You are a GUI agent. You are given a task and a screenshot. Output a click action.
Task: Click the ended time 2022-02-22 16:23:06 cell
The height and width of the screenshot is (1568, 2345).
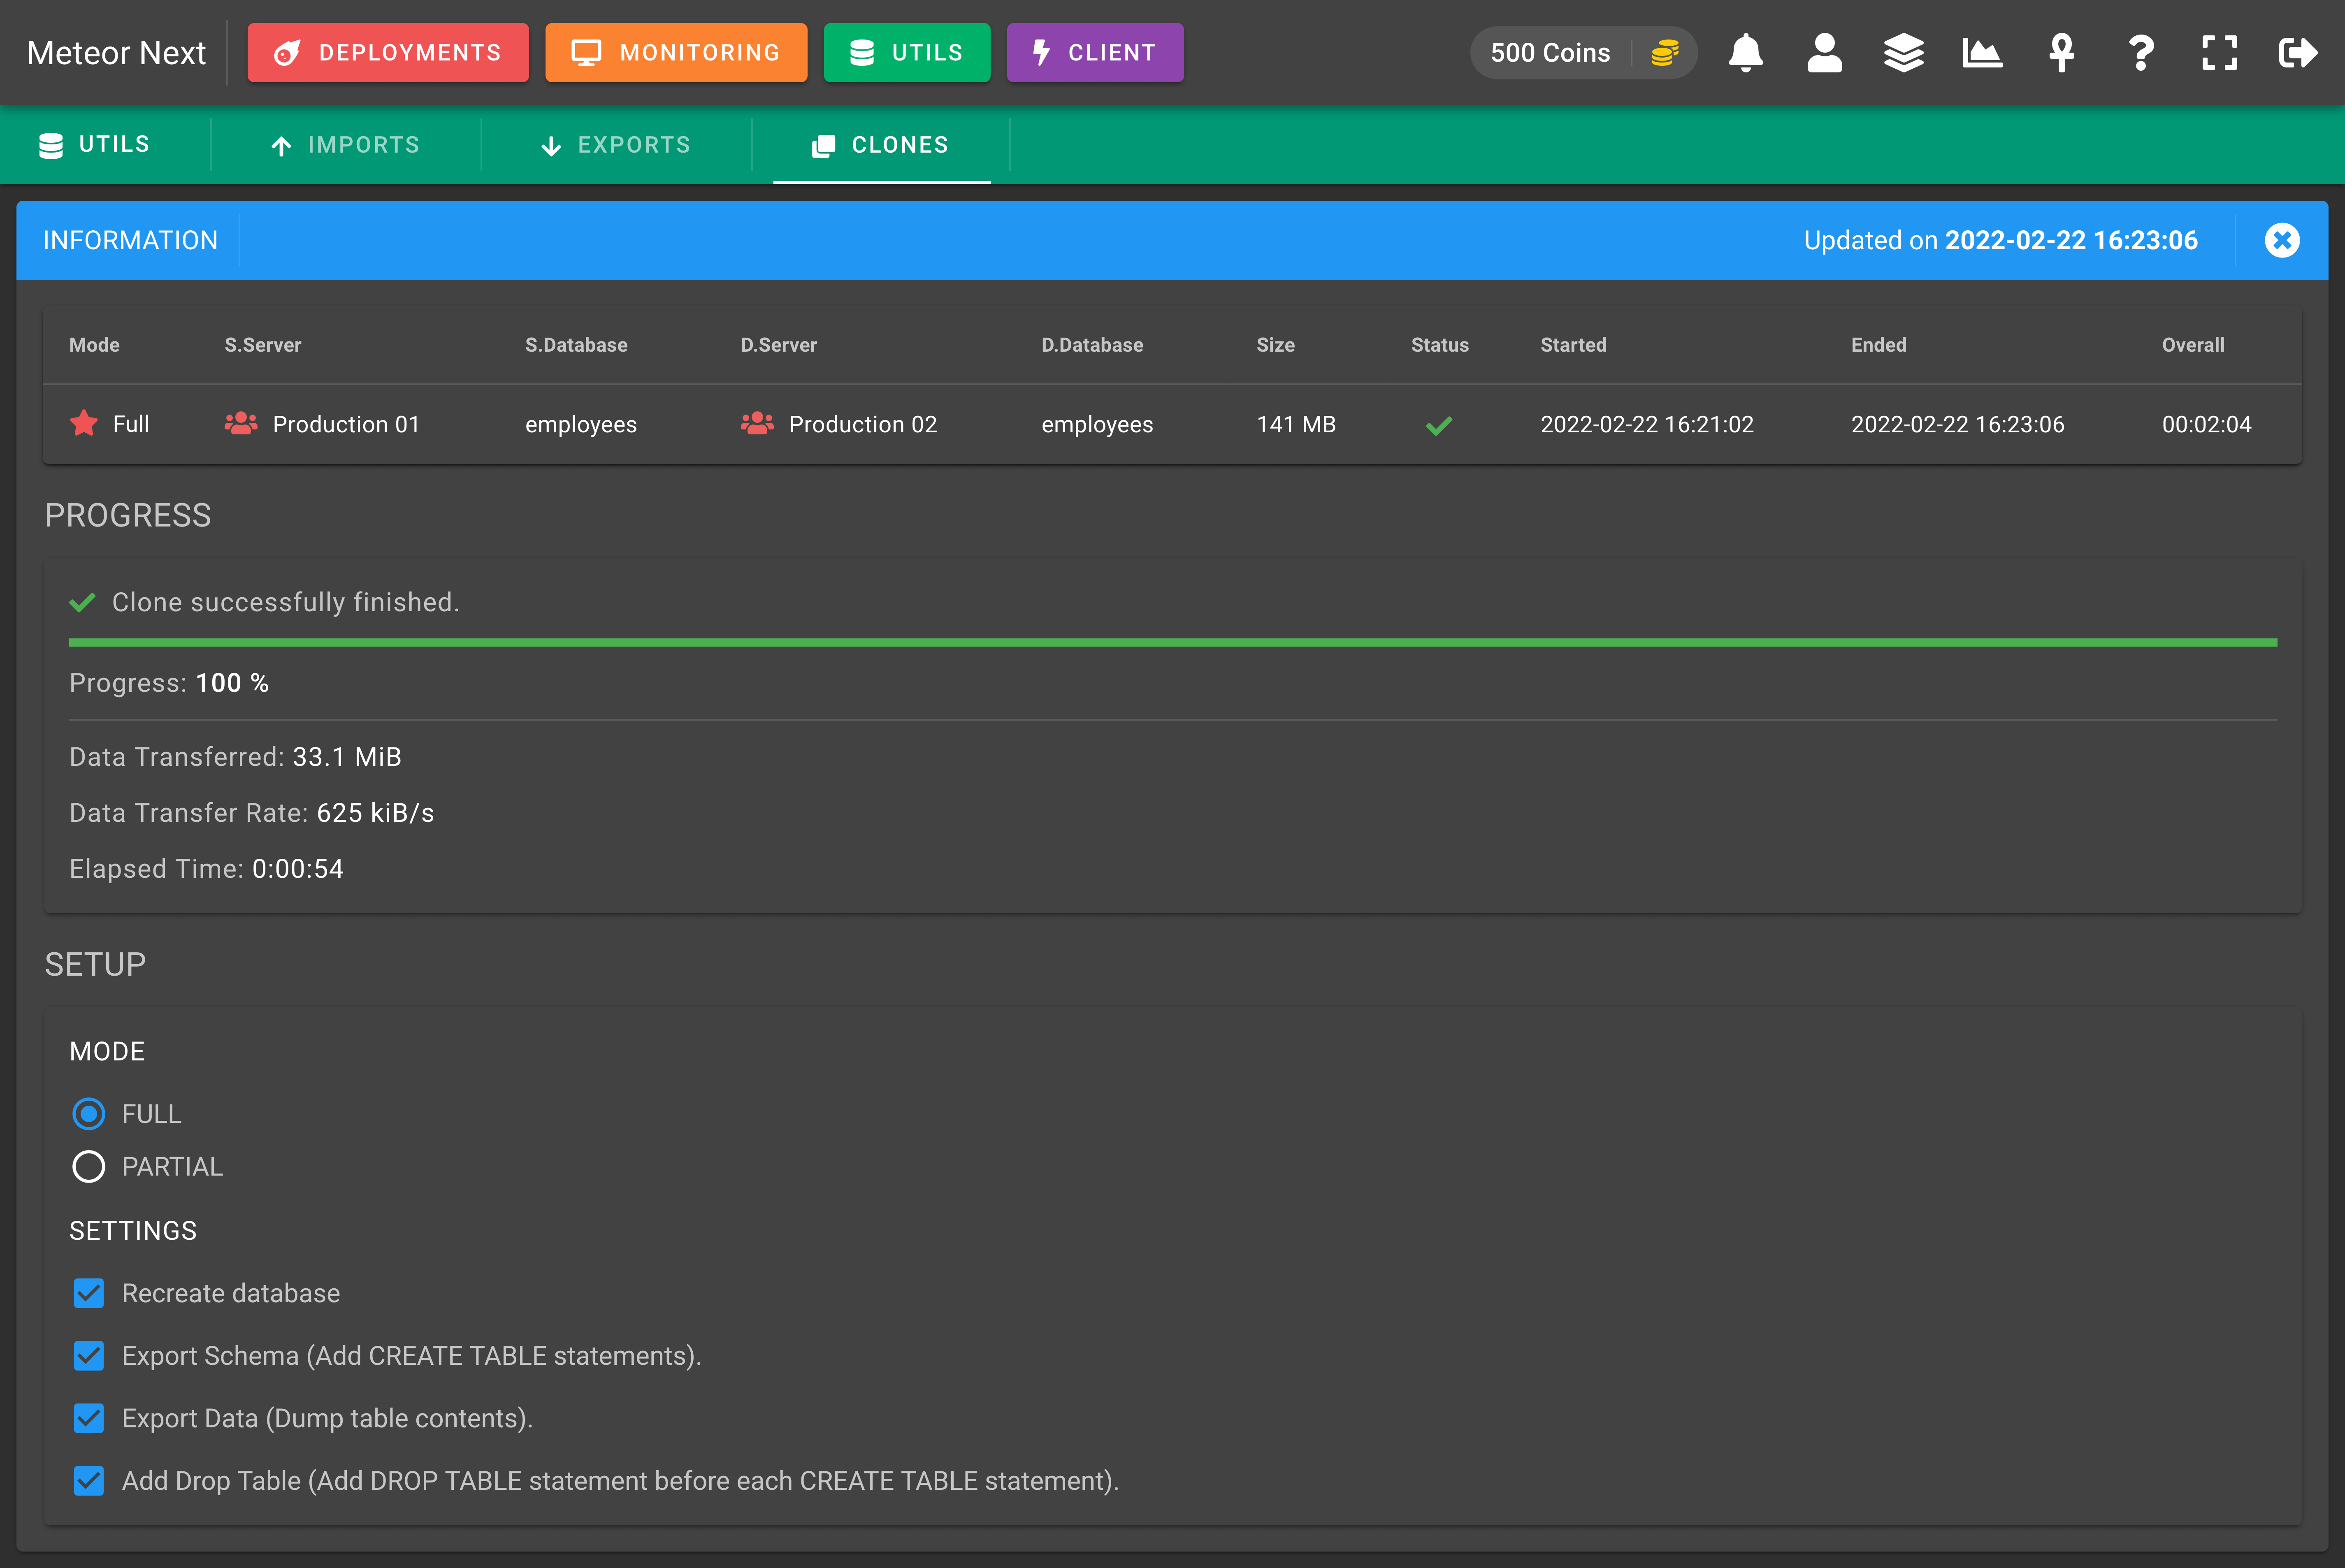[x=1957, y=424]
